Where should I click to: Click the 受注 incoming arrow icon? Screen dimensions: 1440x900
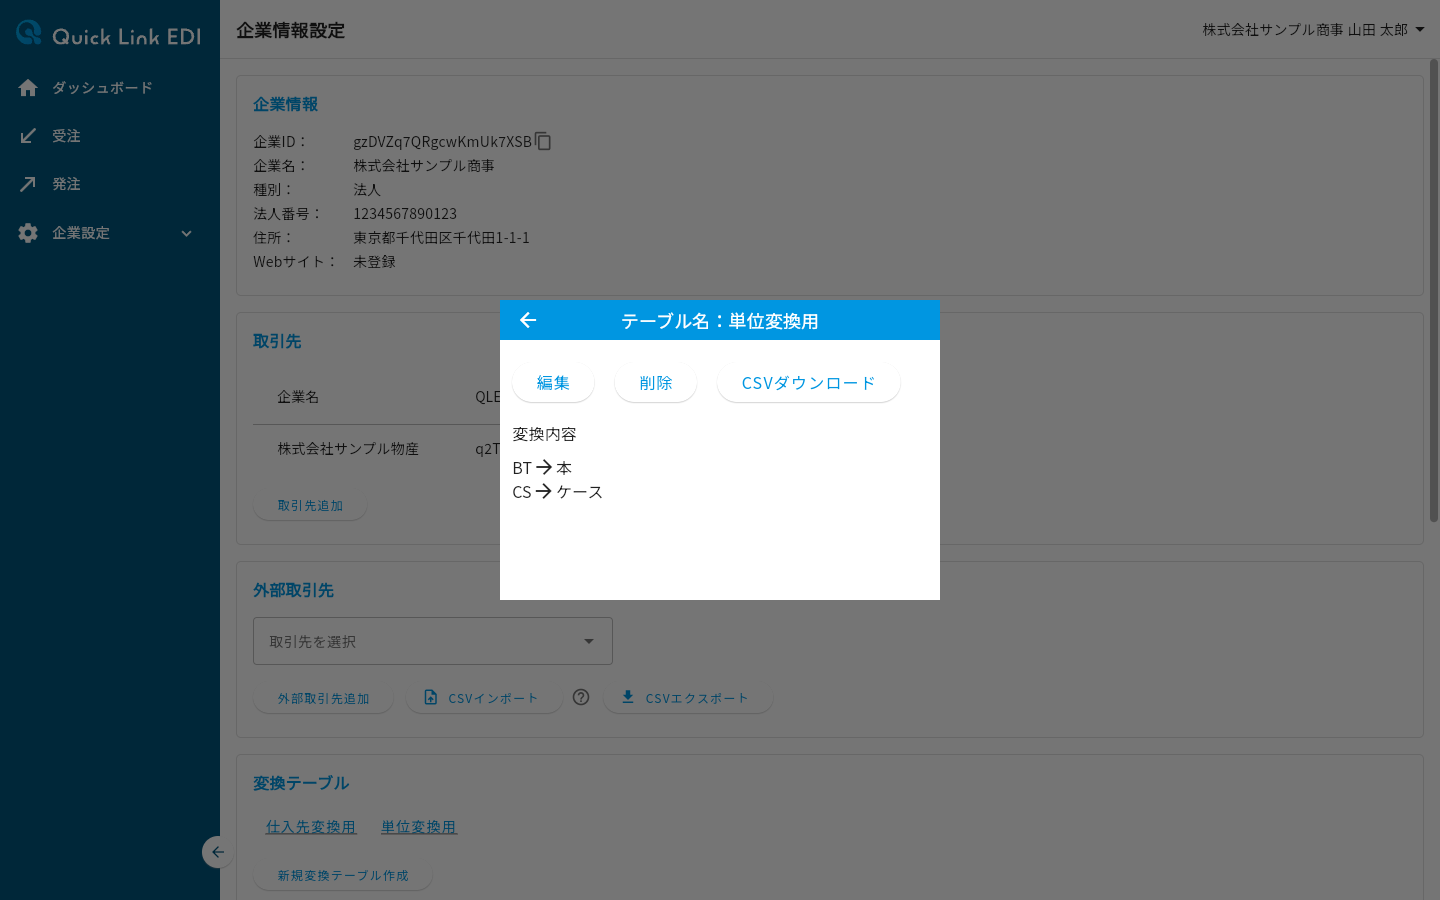tap(28, 136)
